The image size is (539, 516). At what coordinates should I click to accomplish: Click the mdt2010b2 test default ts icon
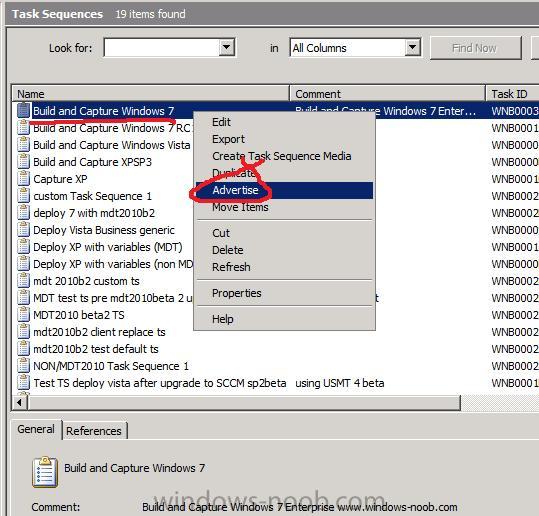click(x=23, y=349)
